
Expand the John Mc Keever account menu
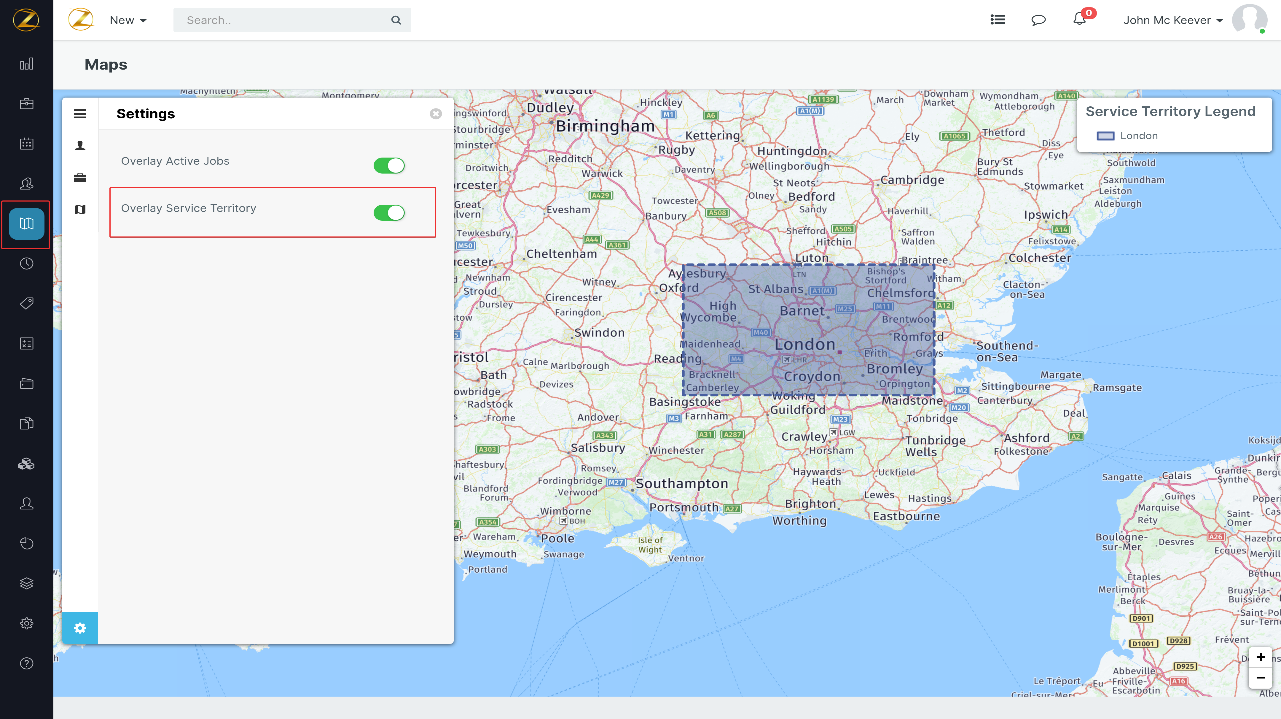(x=1172, y=20)
